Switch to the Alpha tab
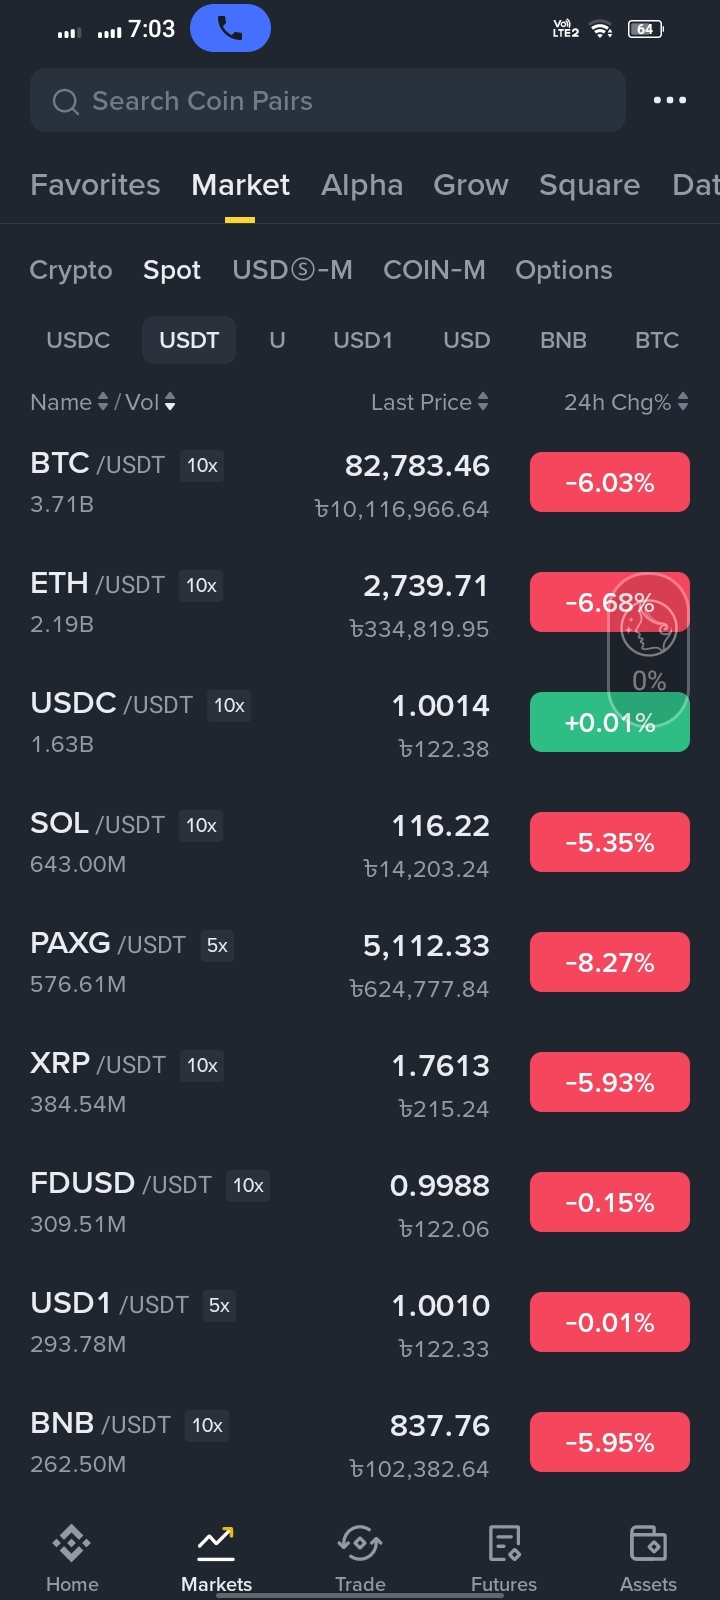 coord(362,185)
